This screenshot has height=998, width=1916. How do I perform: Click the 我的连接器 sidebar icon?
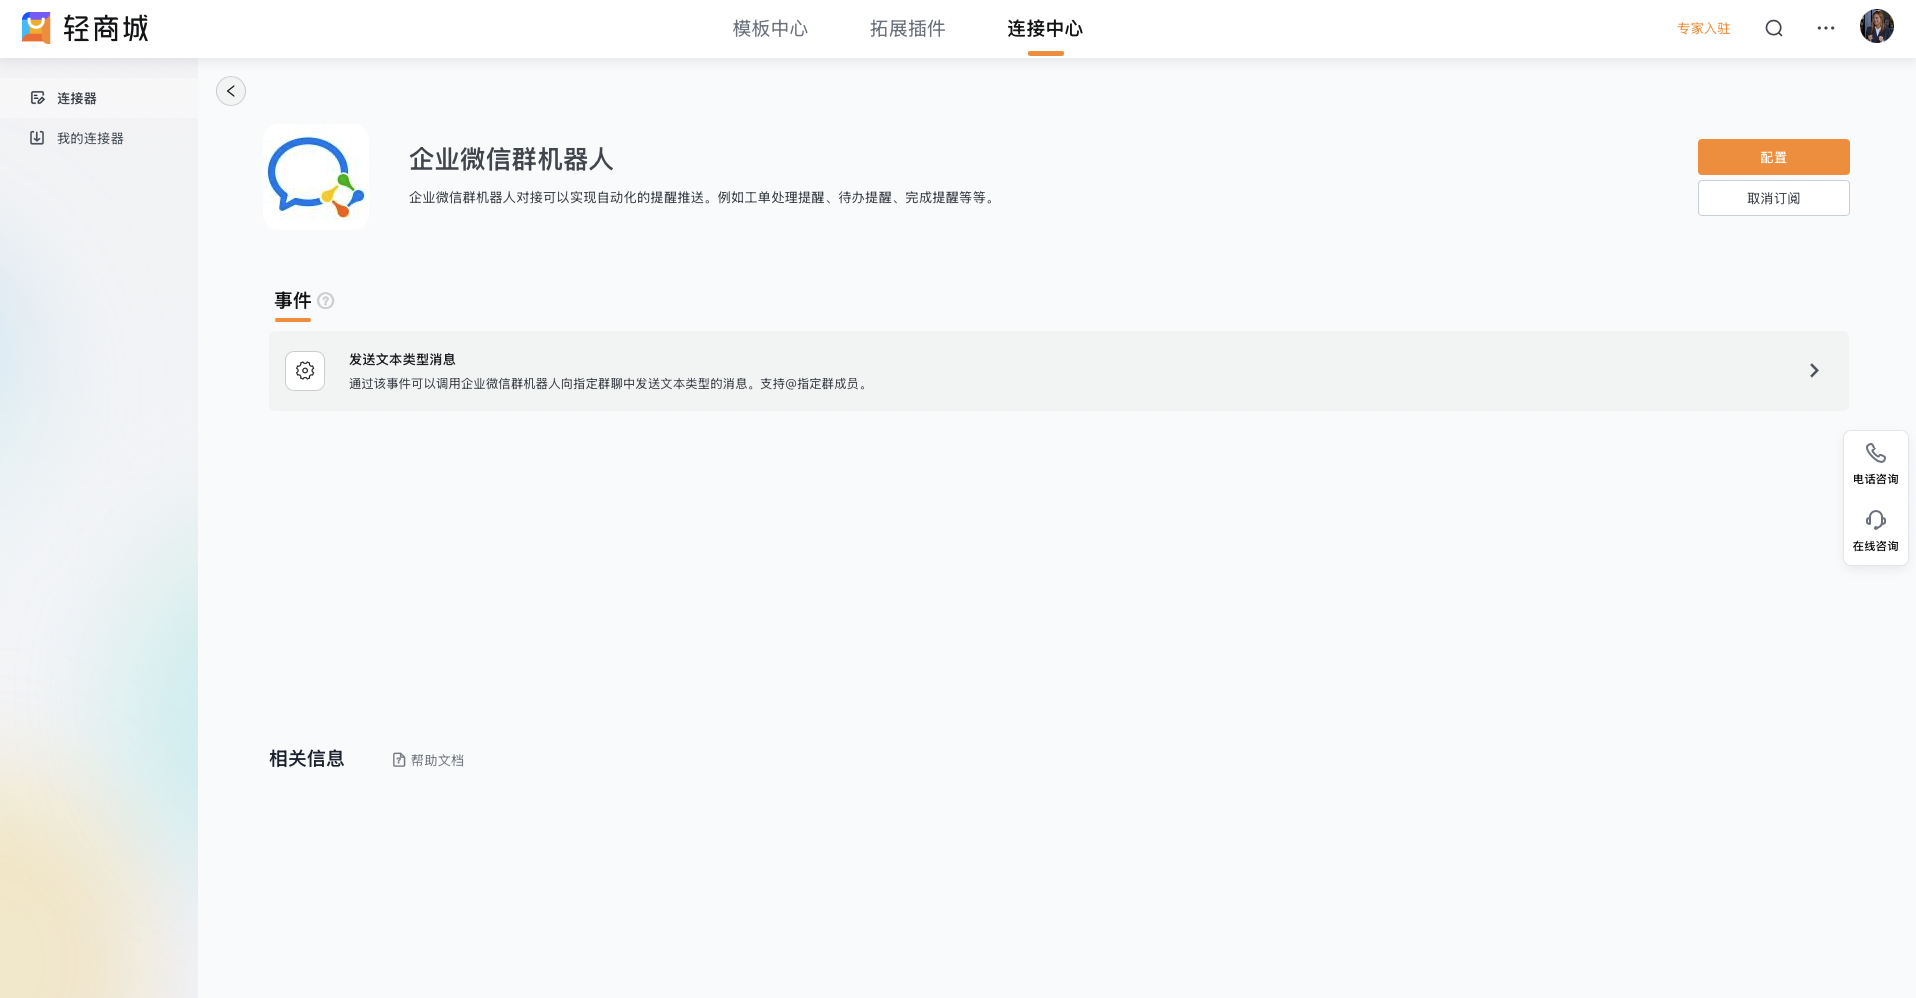pos(37,138)
